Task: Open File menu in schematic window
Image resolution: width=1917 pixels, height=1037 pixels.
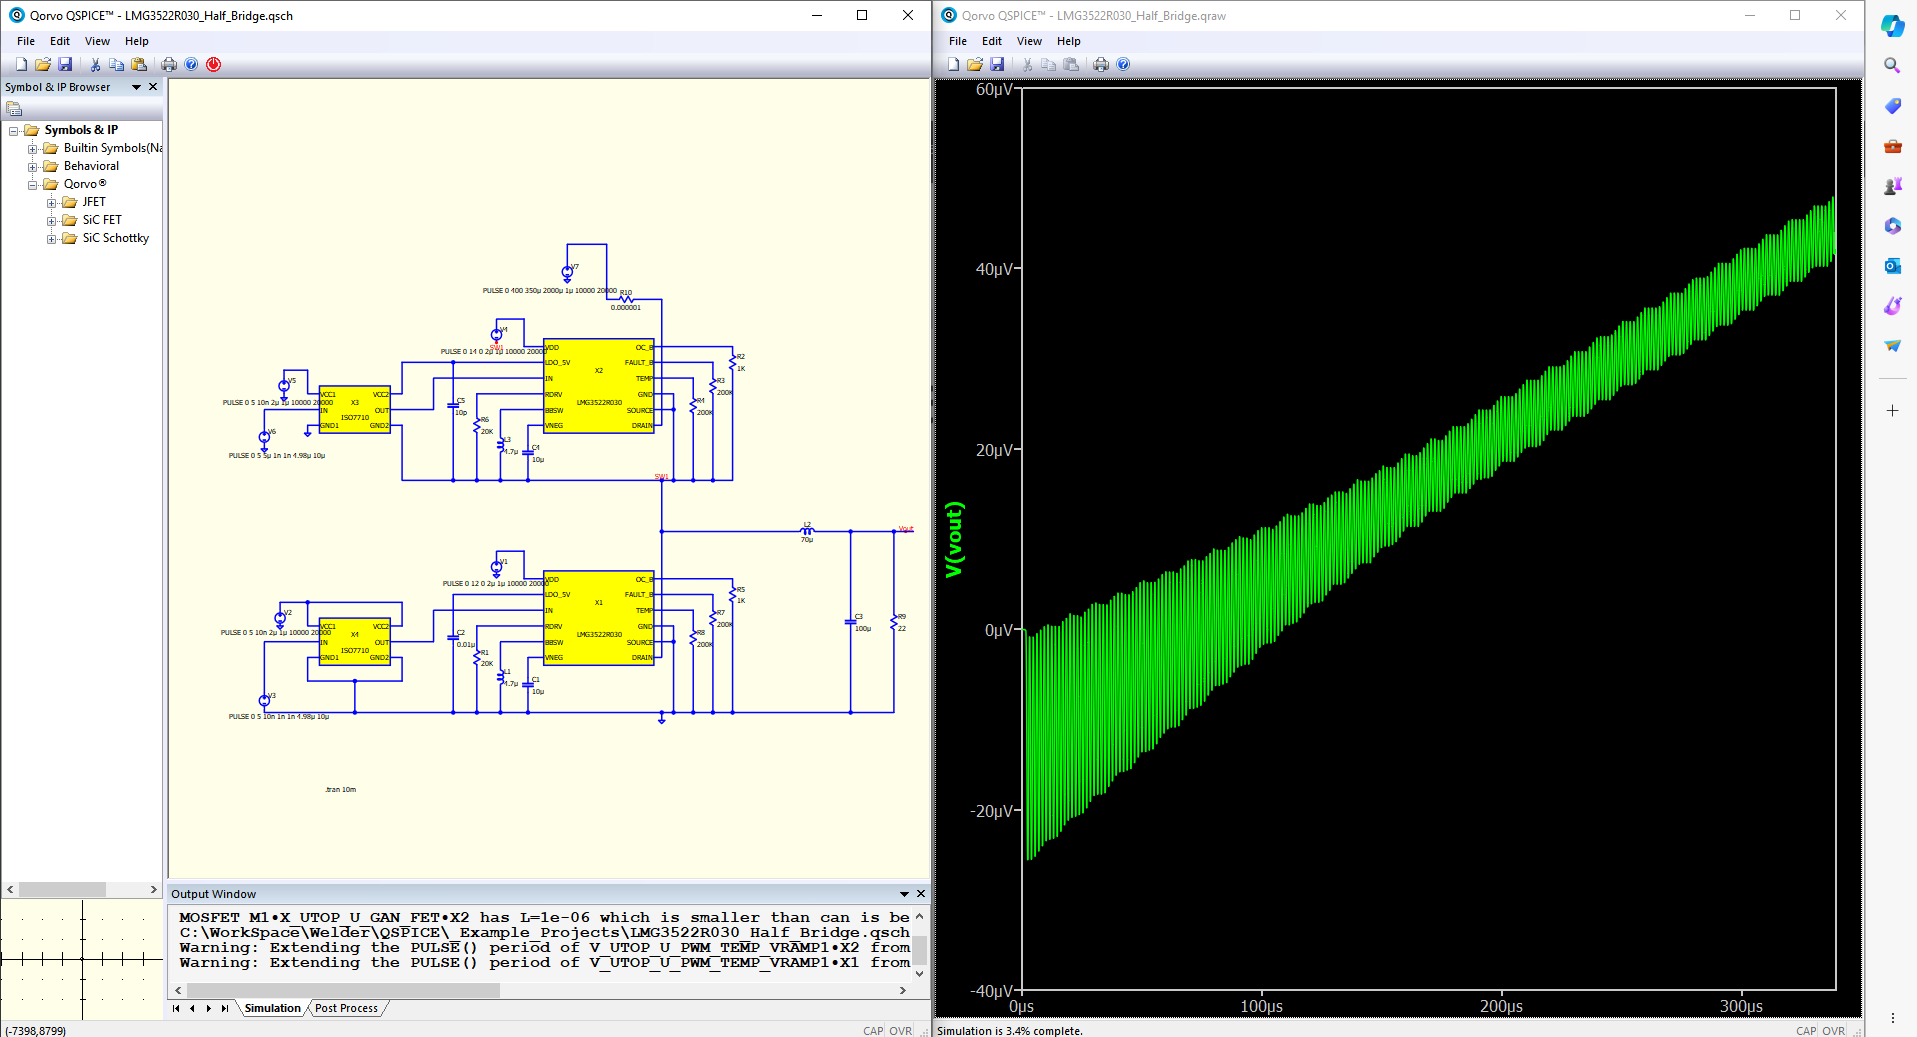Action: click(26, 41)
